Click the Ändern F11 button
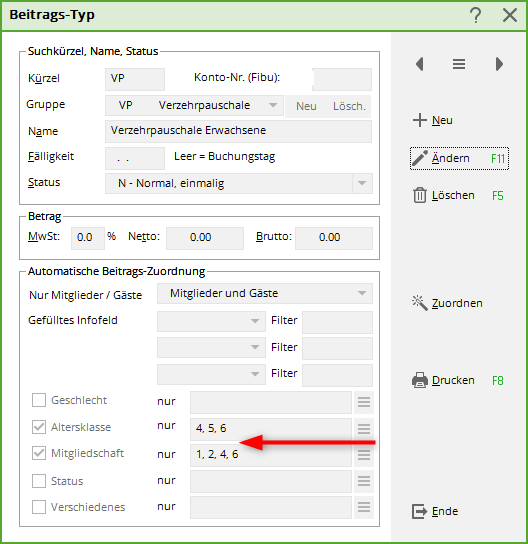This screenshot has height=544, width=528. tap(459, 159)
